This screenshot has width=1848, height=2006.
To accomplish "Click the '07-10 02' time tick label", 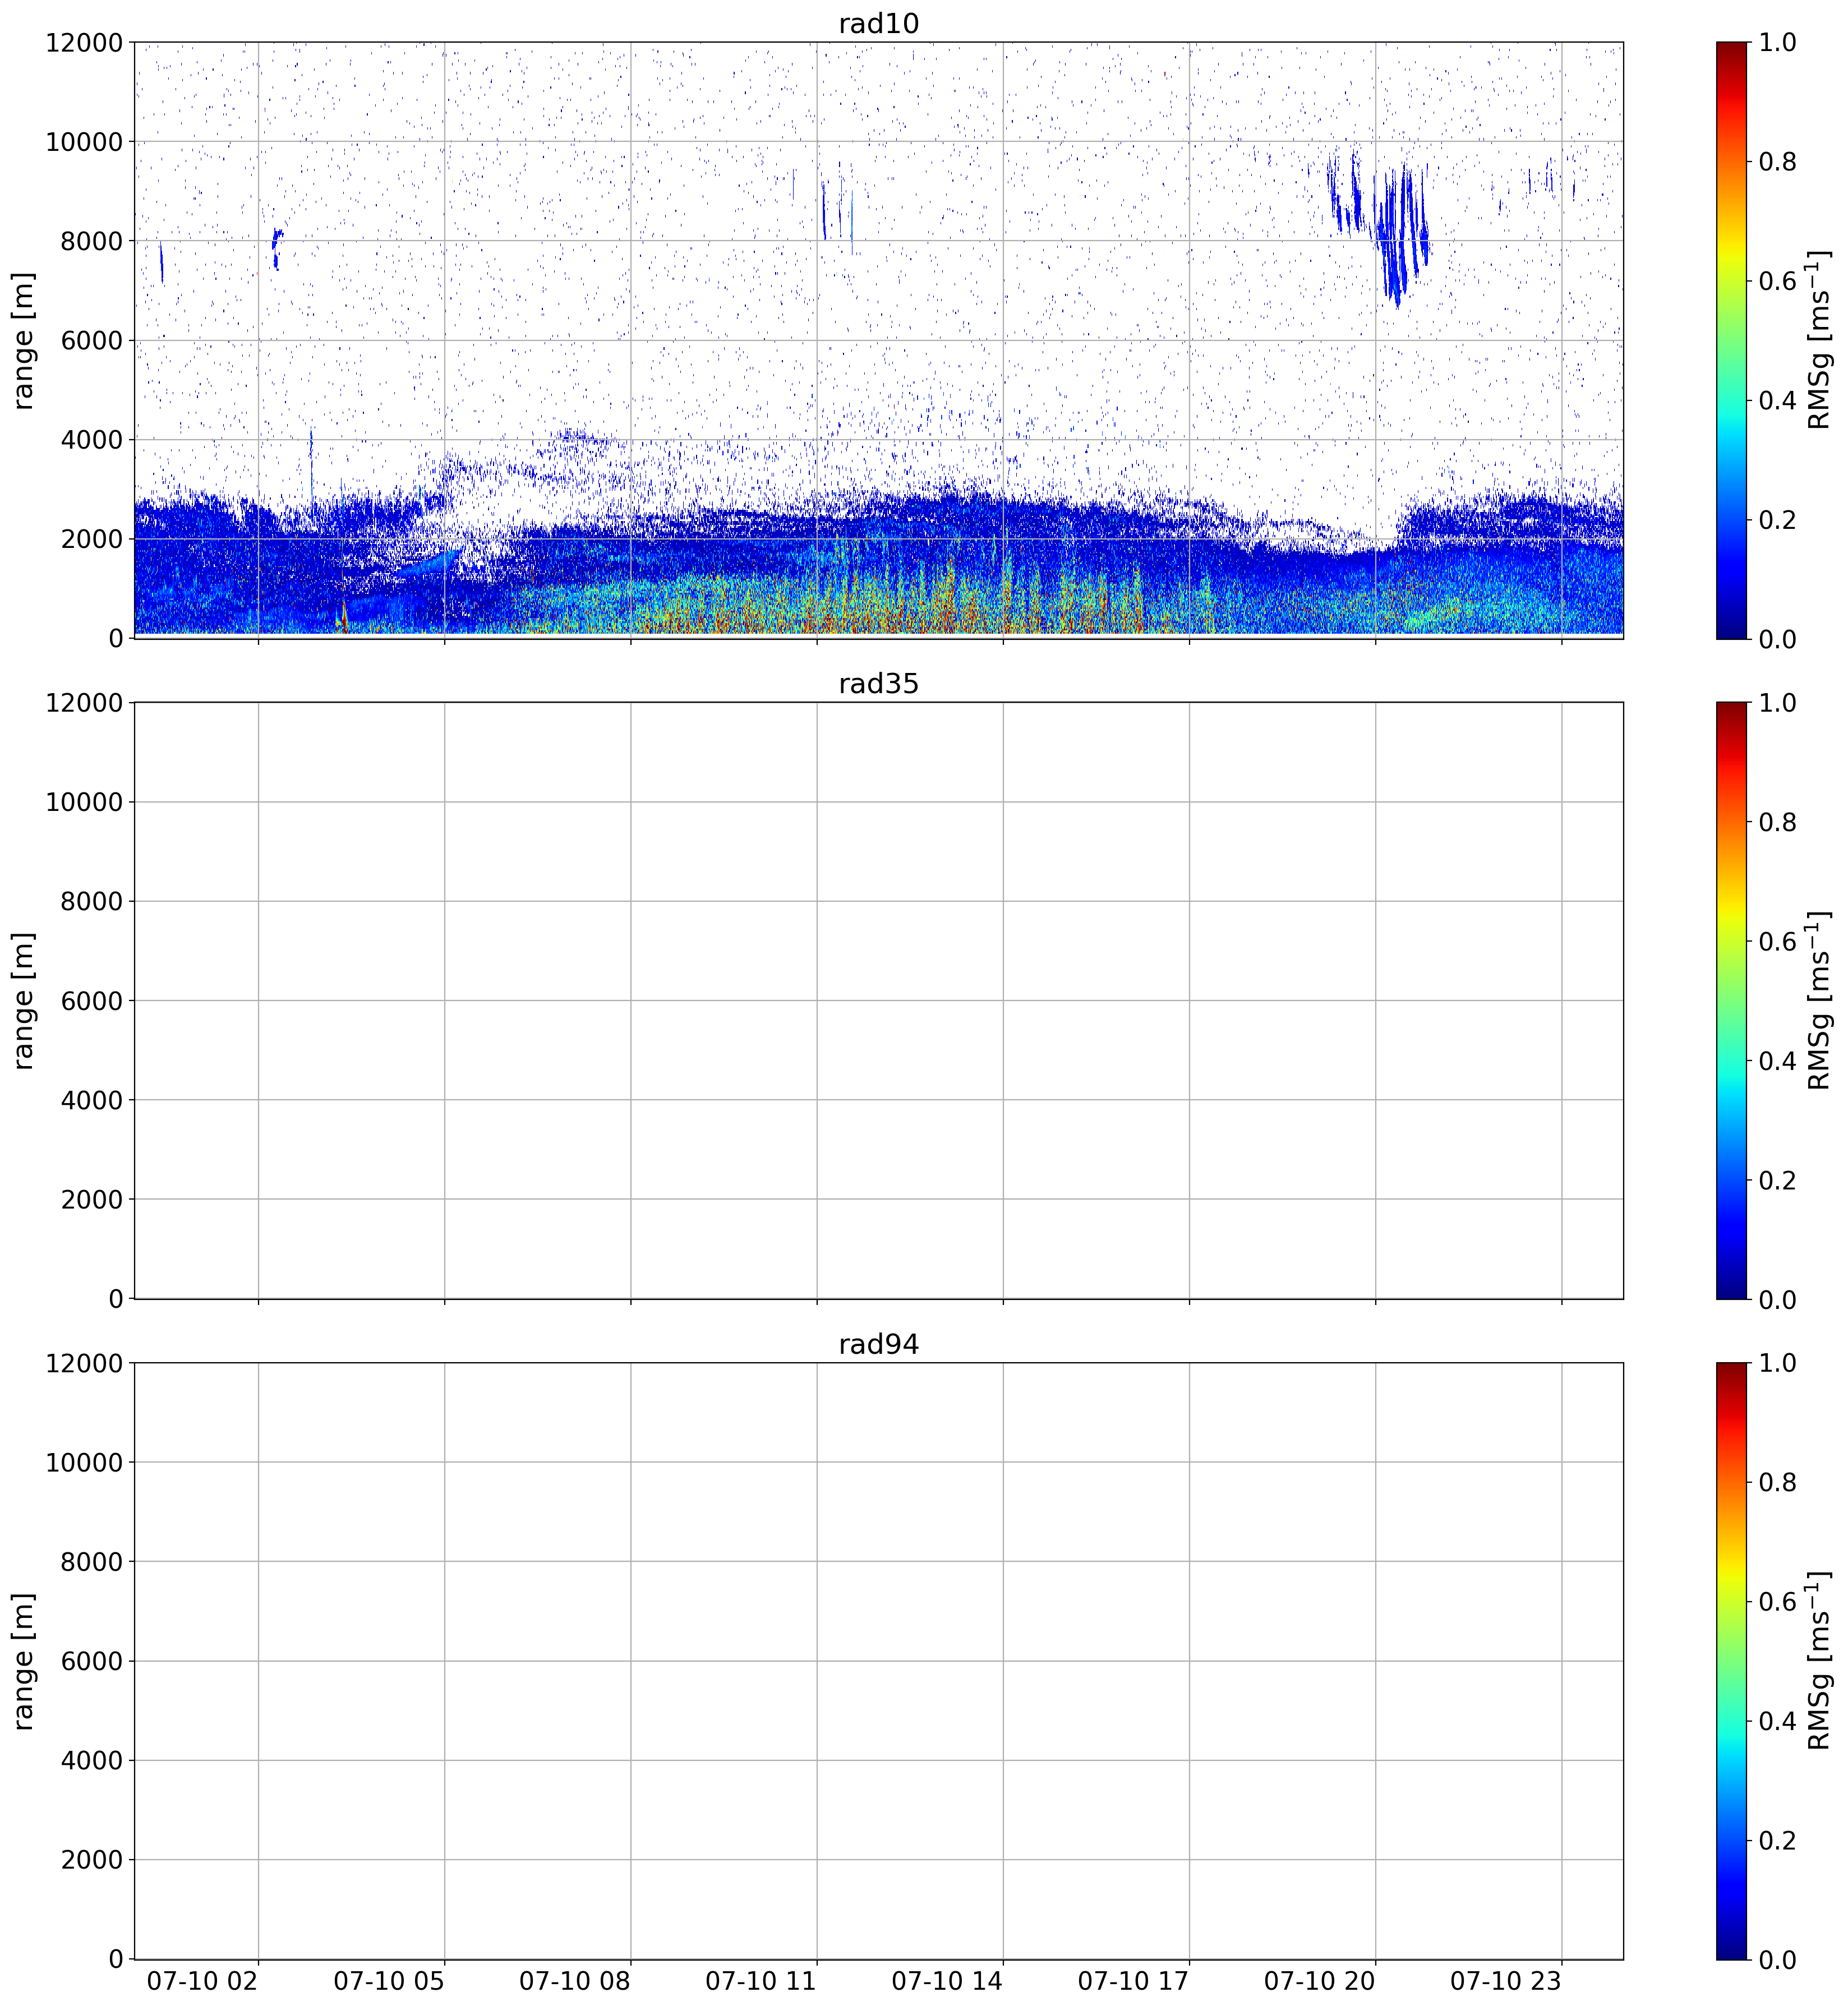I will tap(203, 1981).
